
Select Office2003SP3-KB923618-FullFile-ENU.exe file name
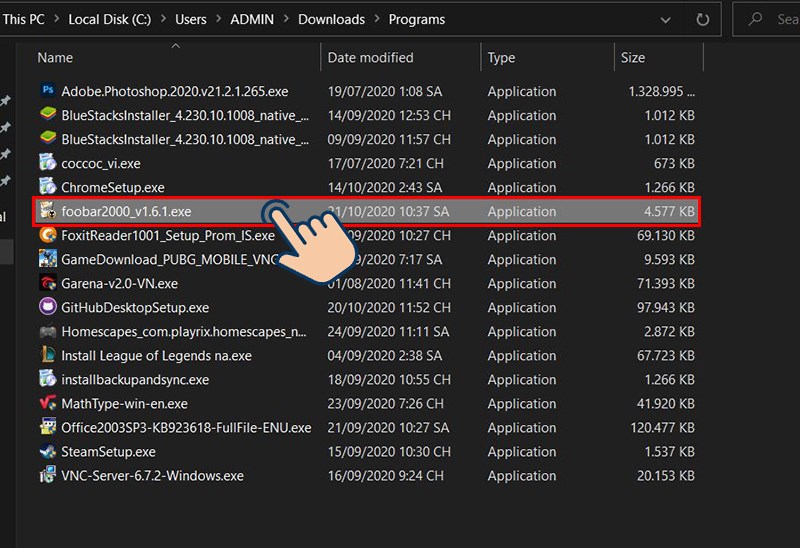click(x=186, y=428)
